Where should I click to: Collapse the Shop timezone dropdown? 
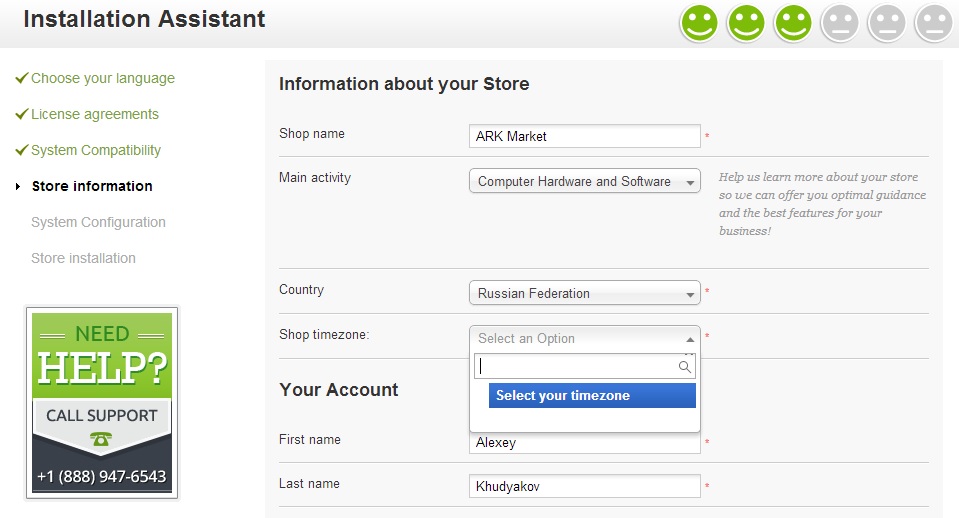point(584,338)
